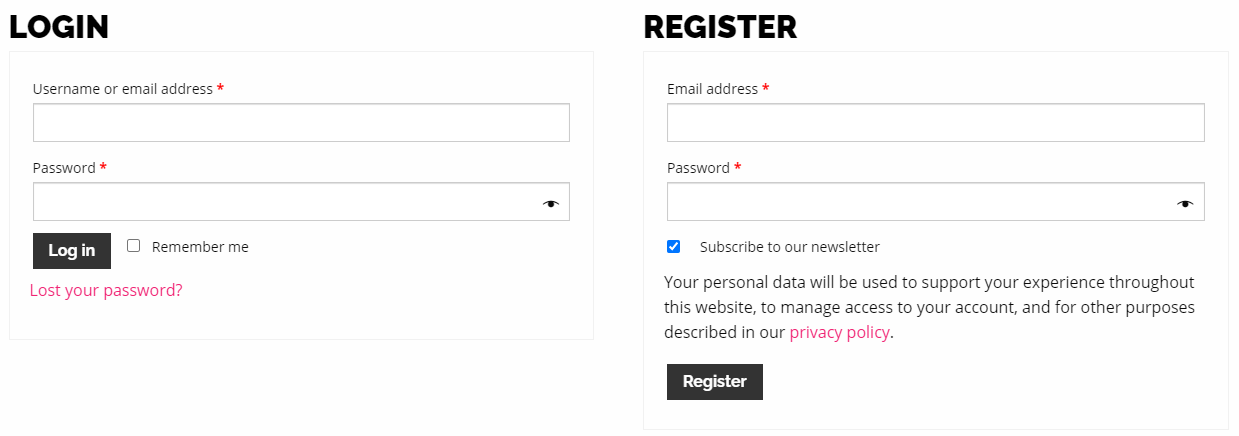Reveal the Register password with eye icon
Screen dimensions: 1239x436
coord(1185,203)
